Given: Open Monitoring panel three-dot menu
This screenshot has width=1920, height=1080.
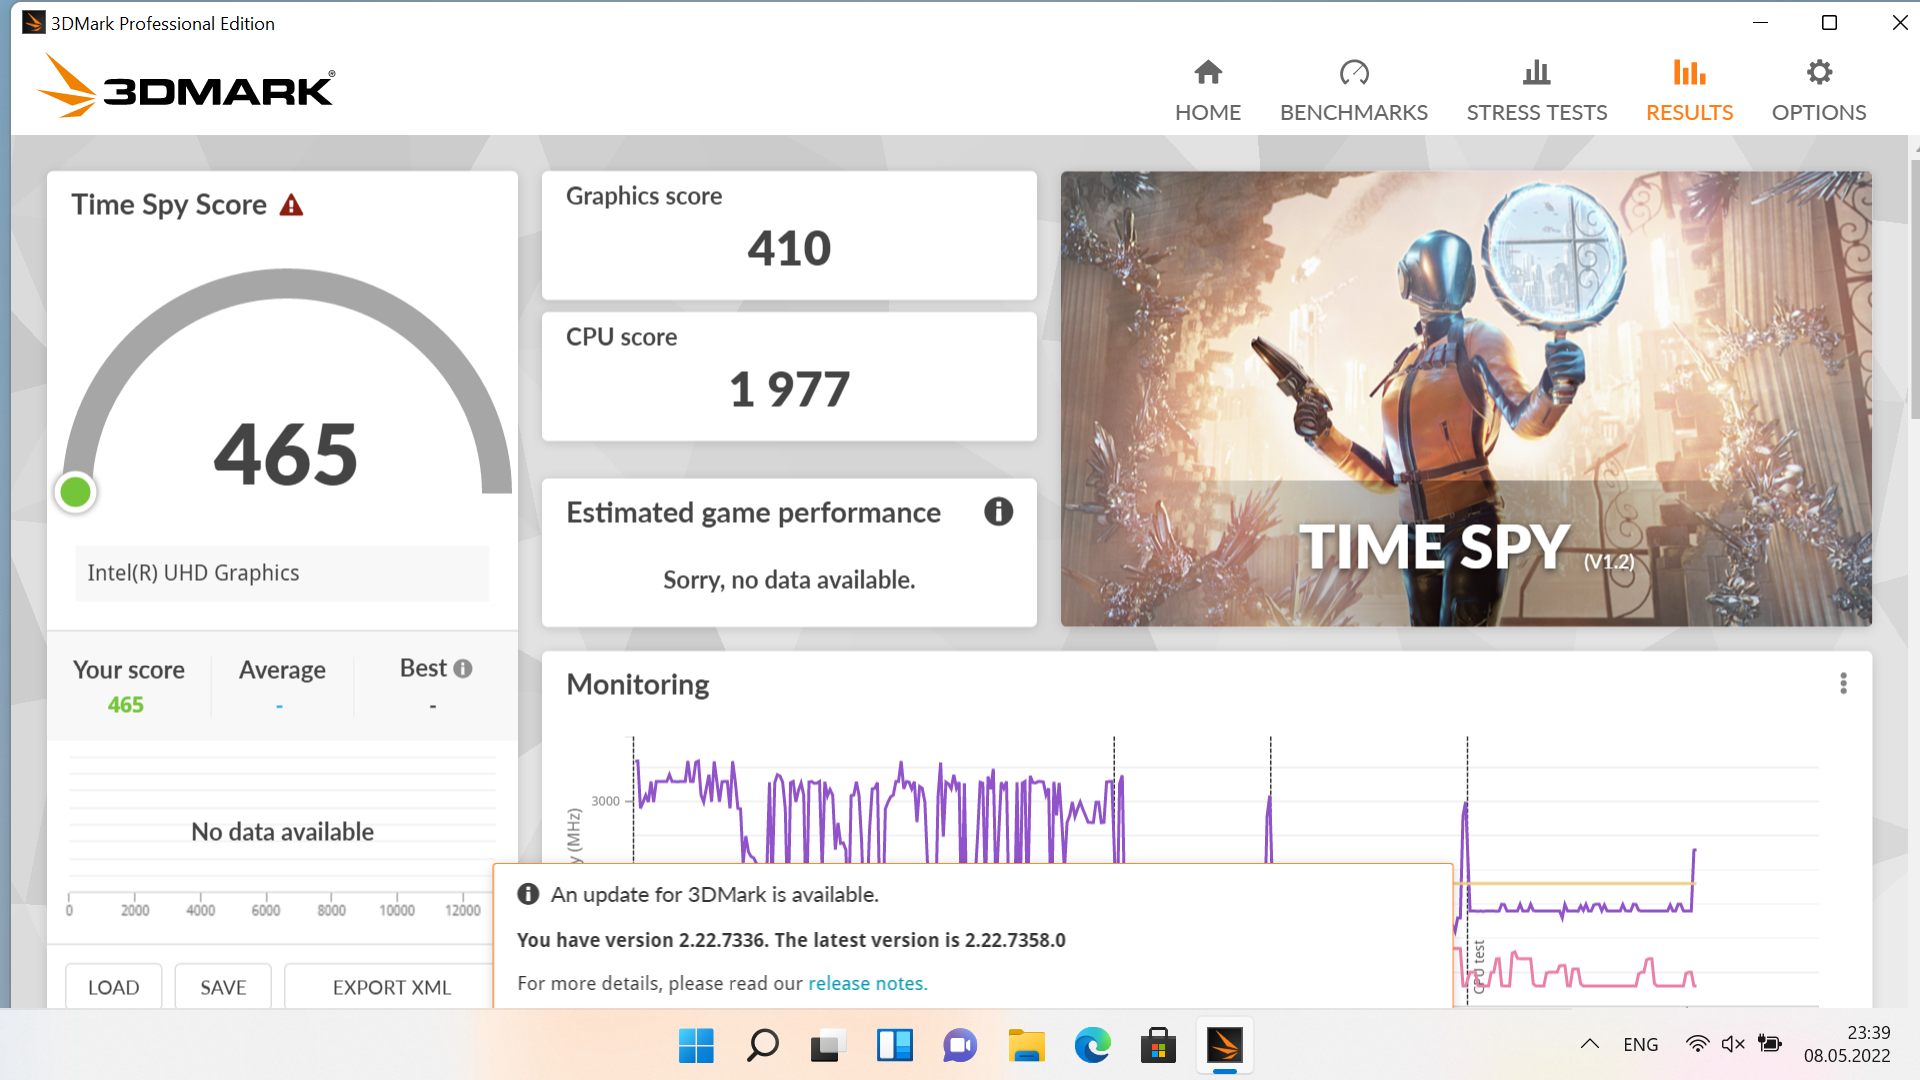Looking at the screenshot, I should 1843,684.
